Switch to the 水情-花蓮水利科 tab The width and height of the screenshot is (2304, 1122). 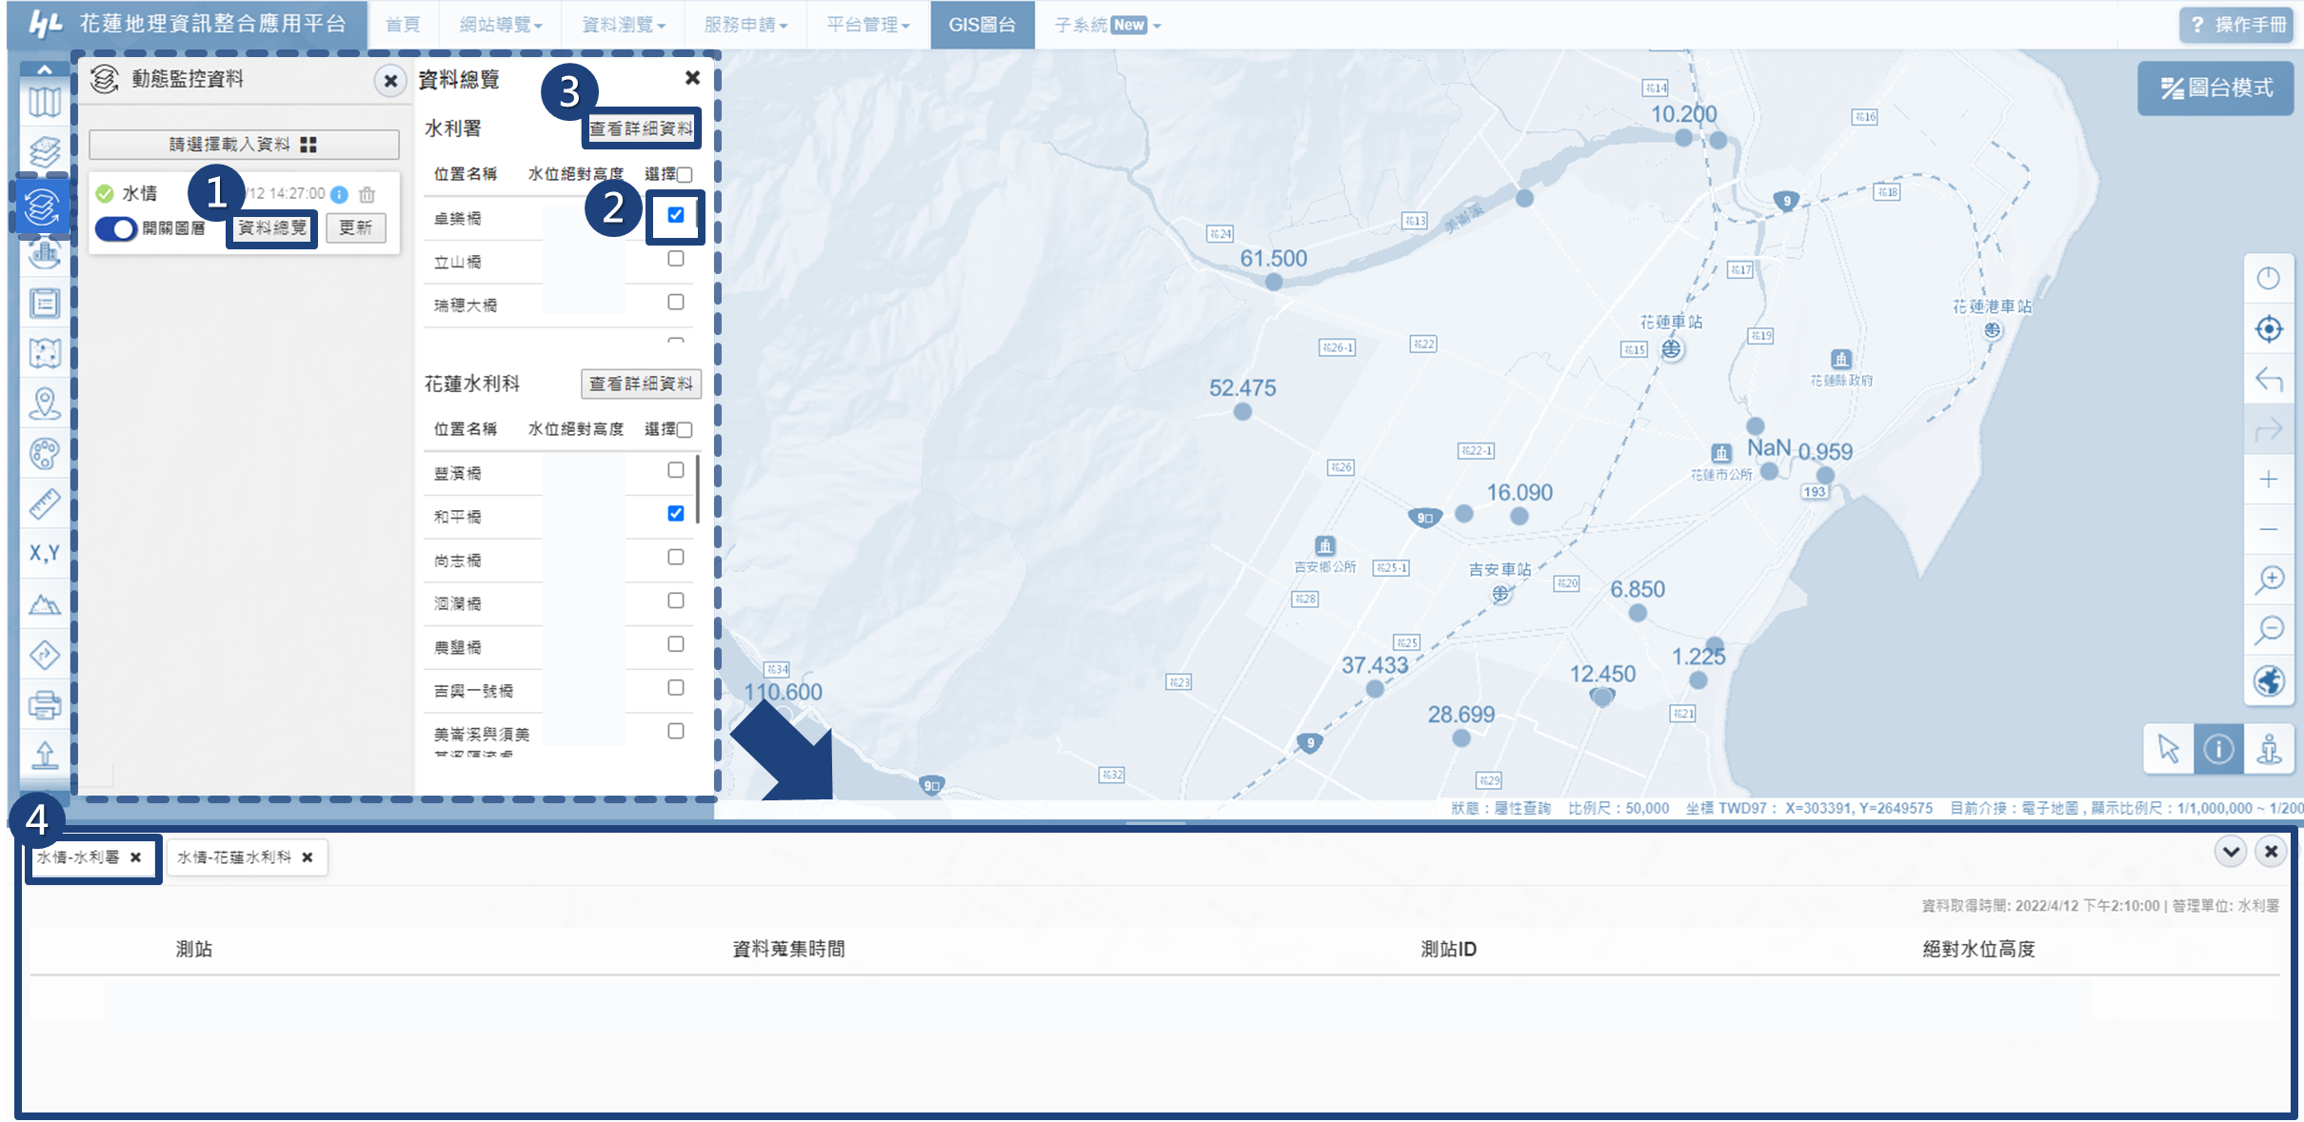235,857
